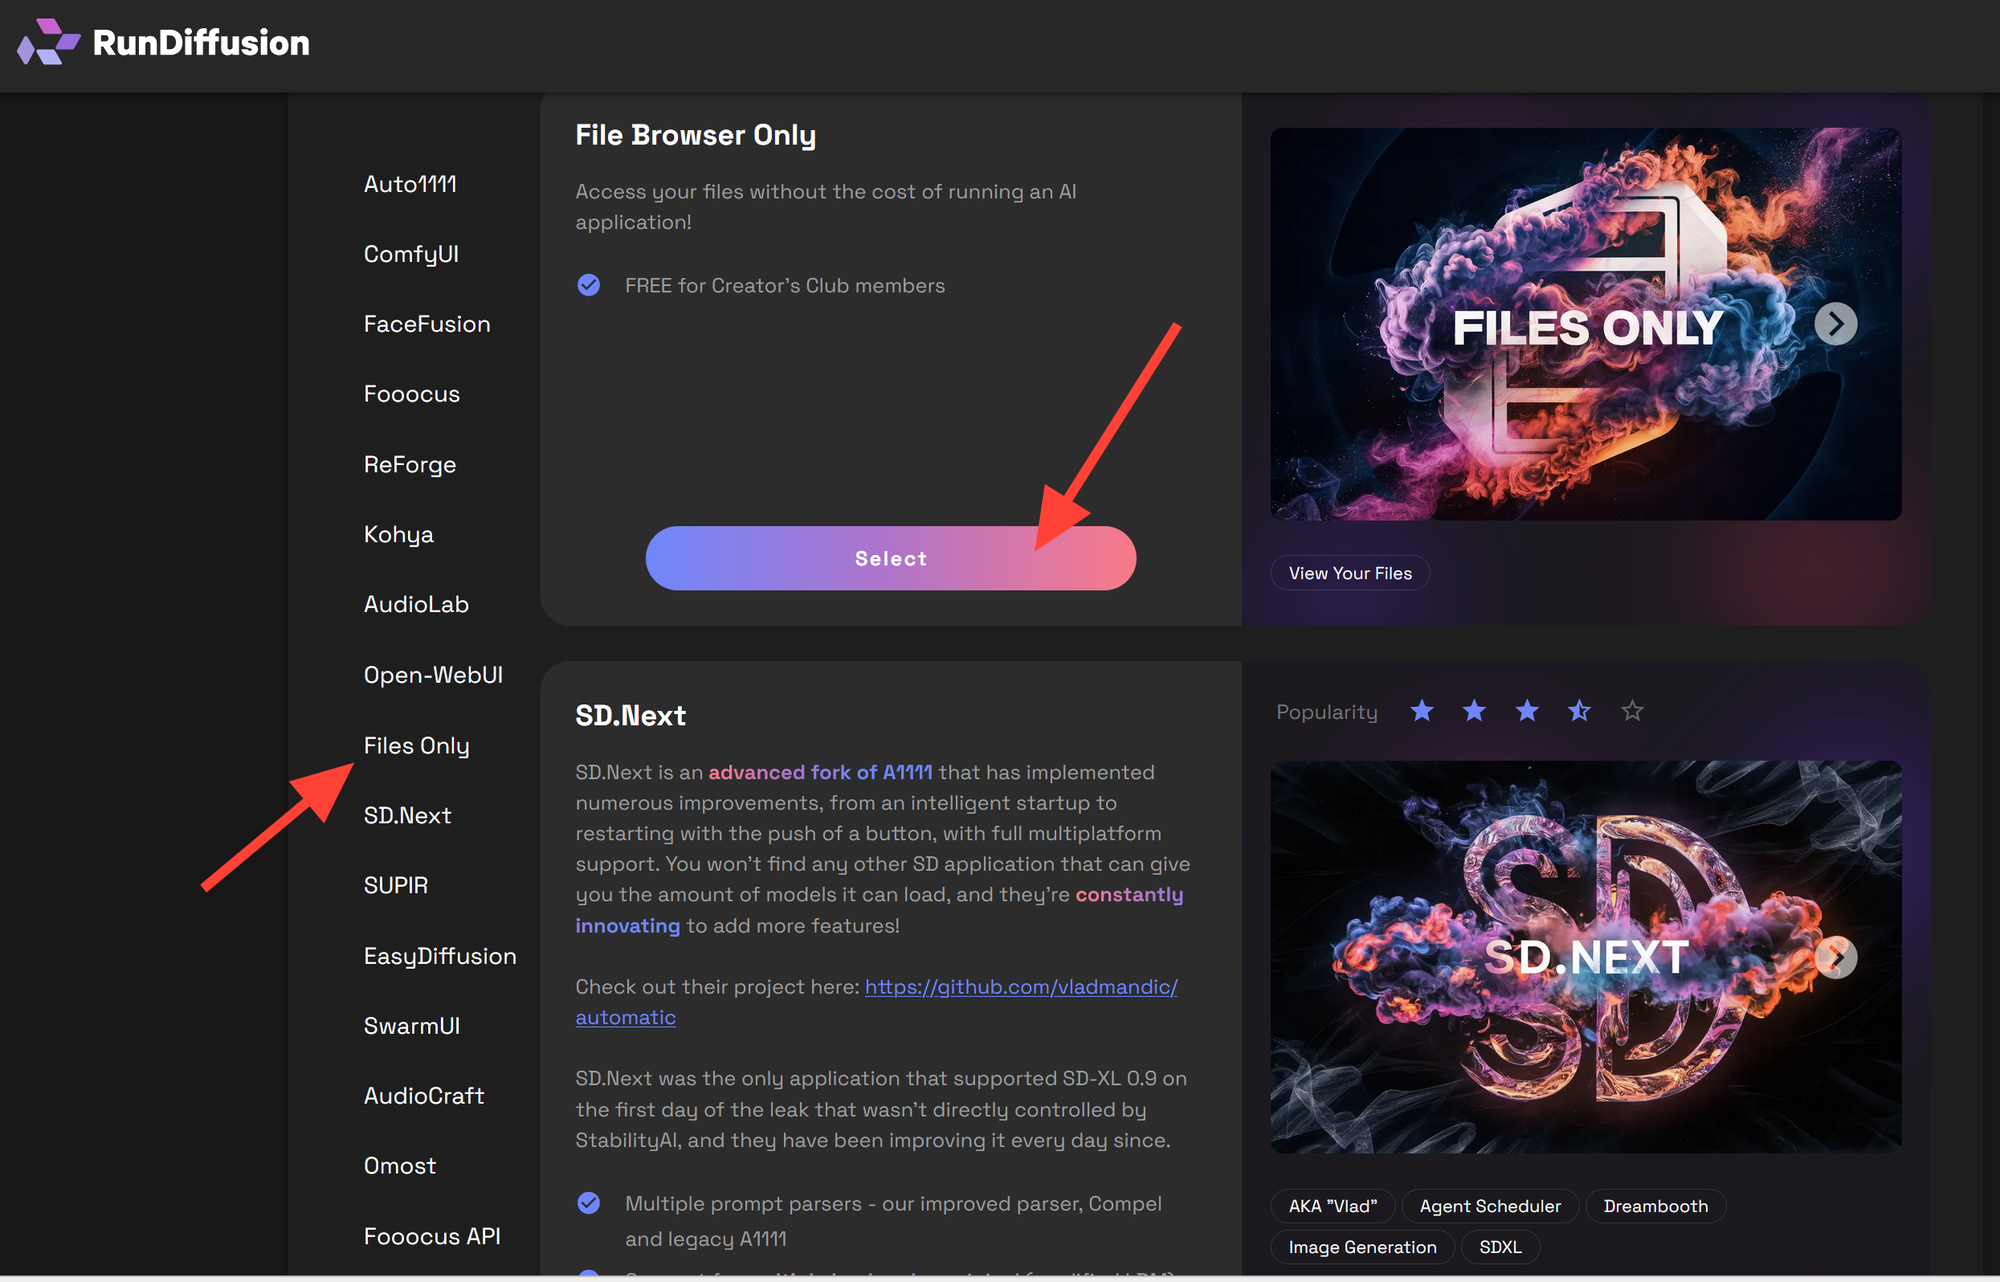The width and height of the screenshot is (2000, 1282).
Task: Click the SDXL tag chip
Action: point(1500,1247)
